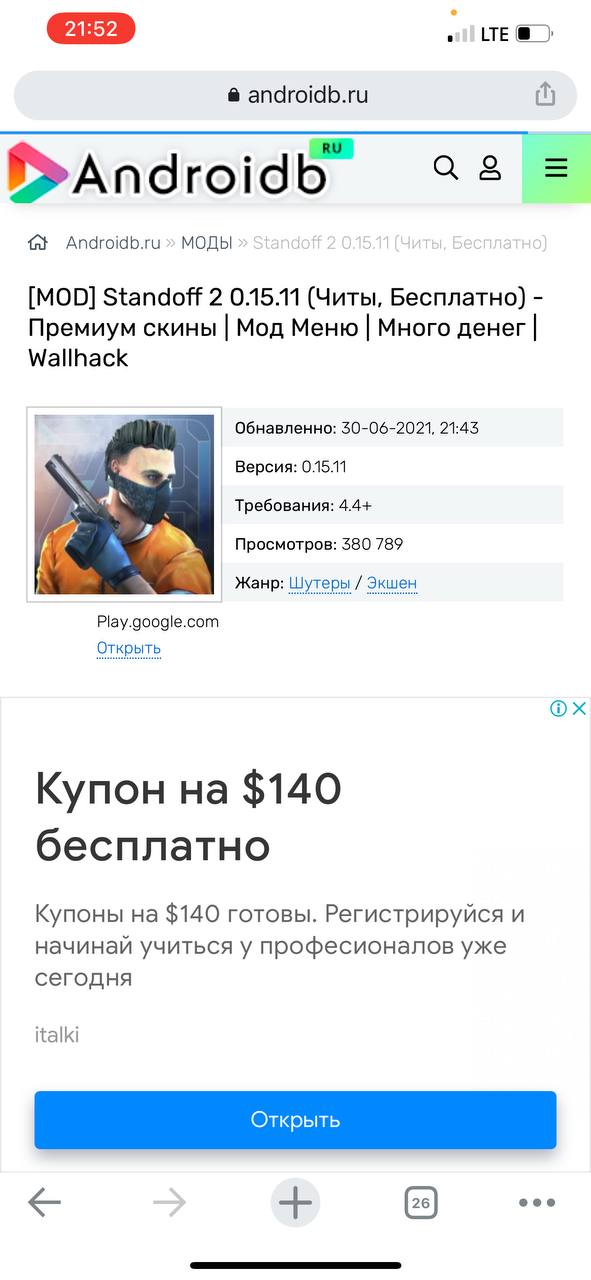This screenshot has height=1280, width=591.
Task: Close the italki ad with X
Action: pos(579,709)
